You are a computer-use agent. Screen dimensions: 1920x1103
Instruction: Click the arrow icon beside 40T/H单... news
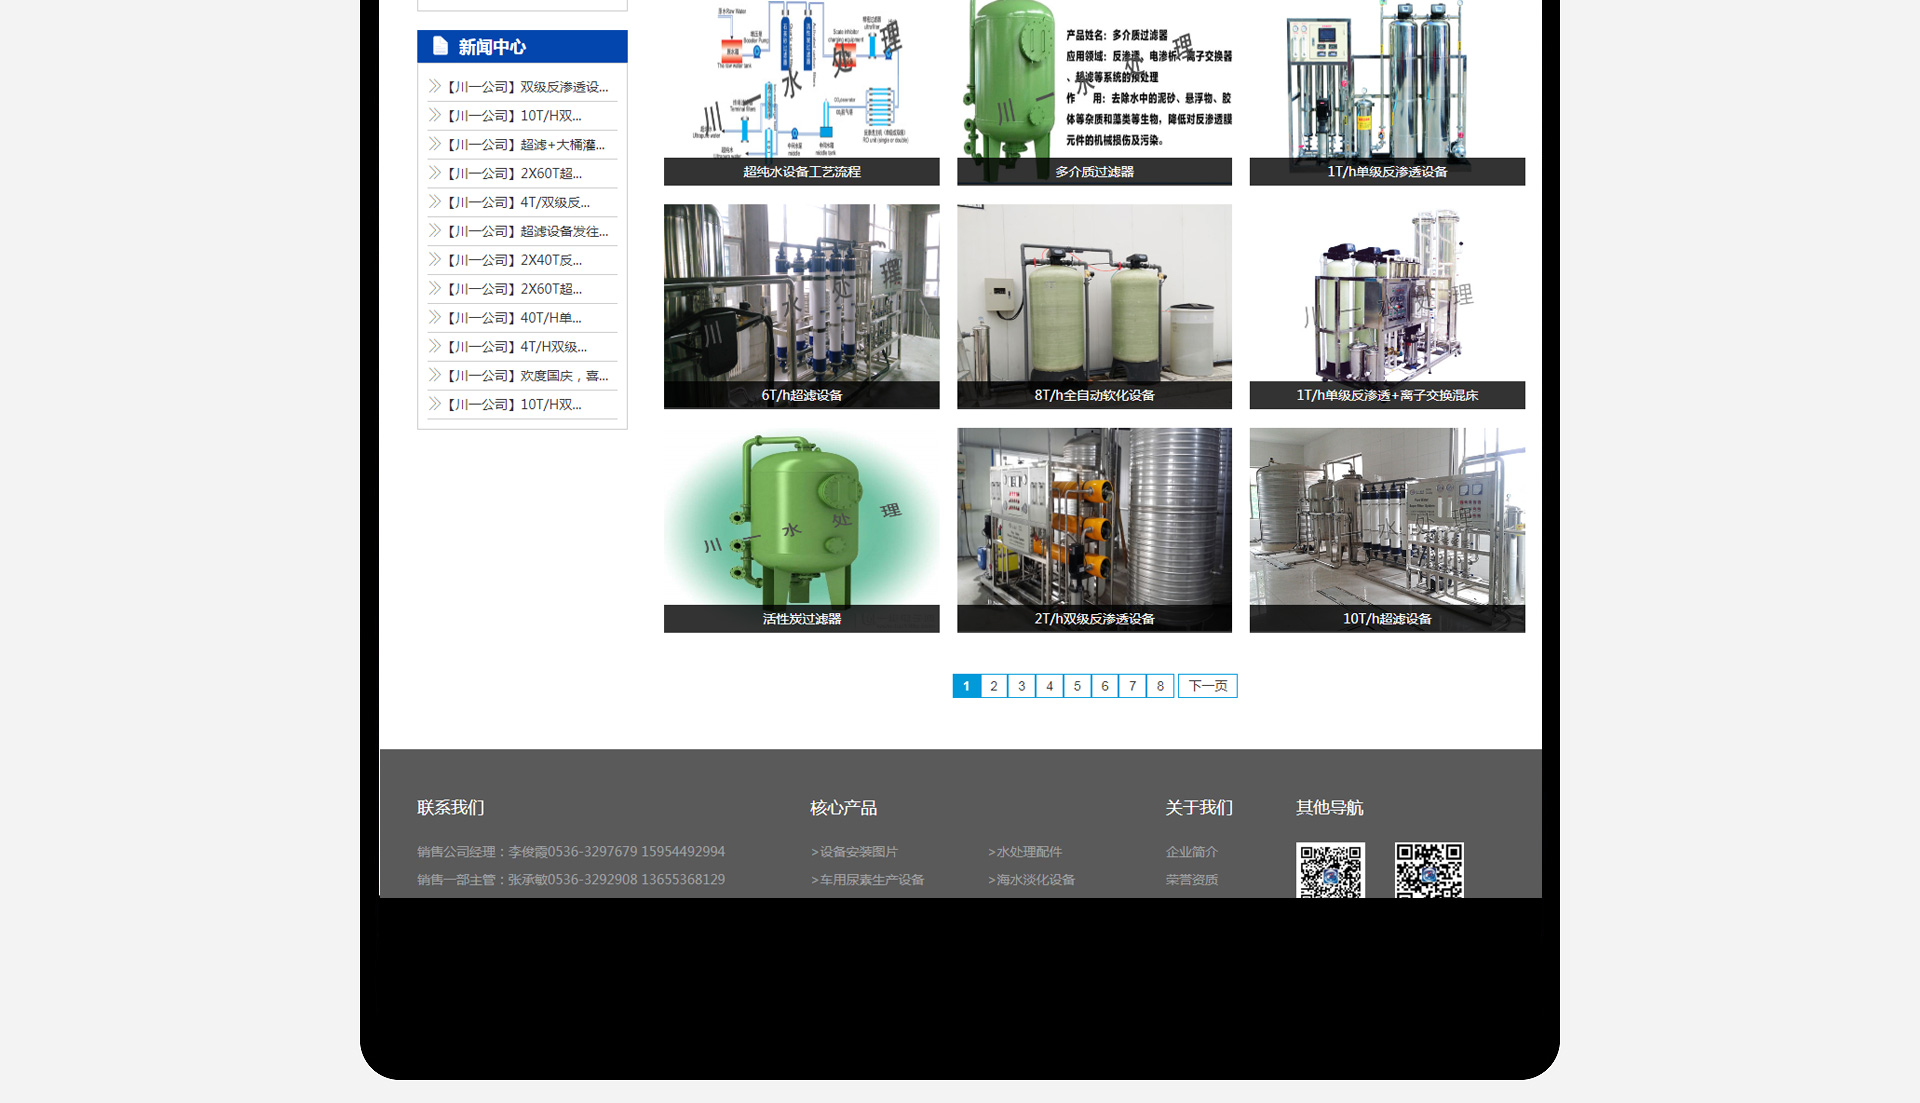(x=435, y=318)
